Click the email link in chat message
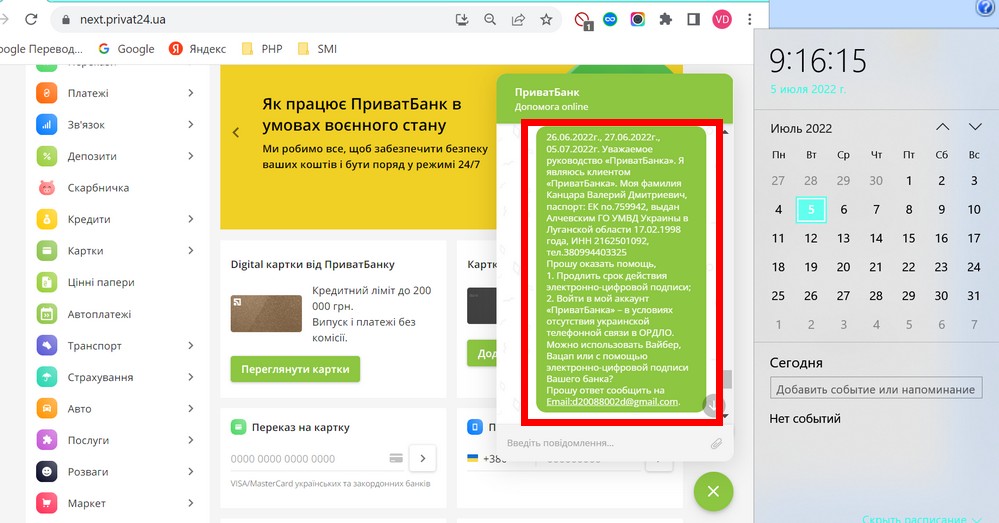The width and height of the screenshot is (999, 523). coord(612,402)
